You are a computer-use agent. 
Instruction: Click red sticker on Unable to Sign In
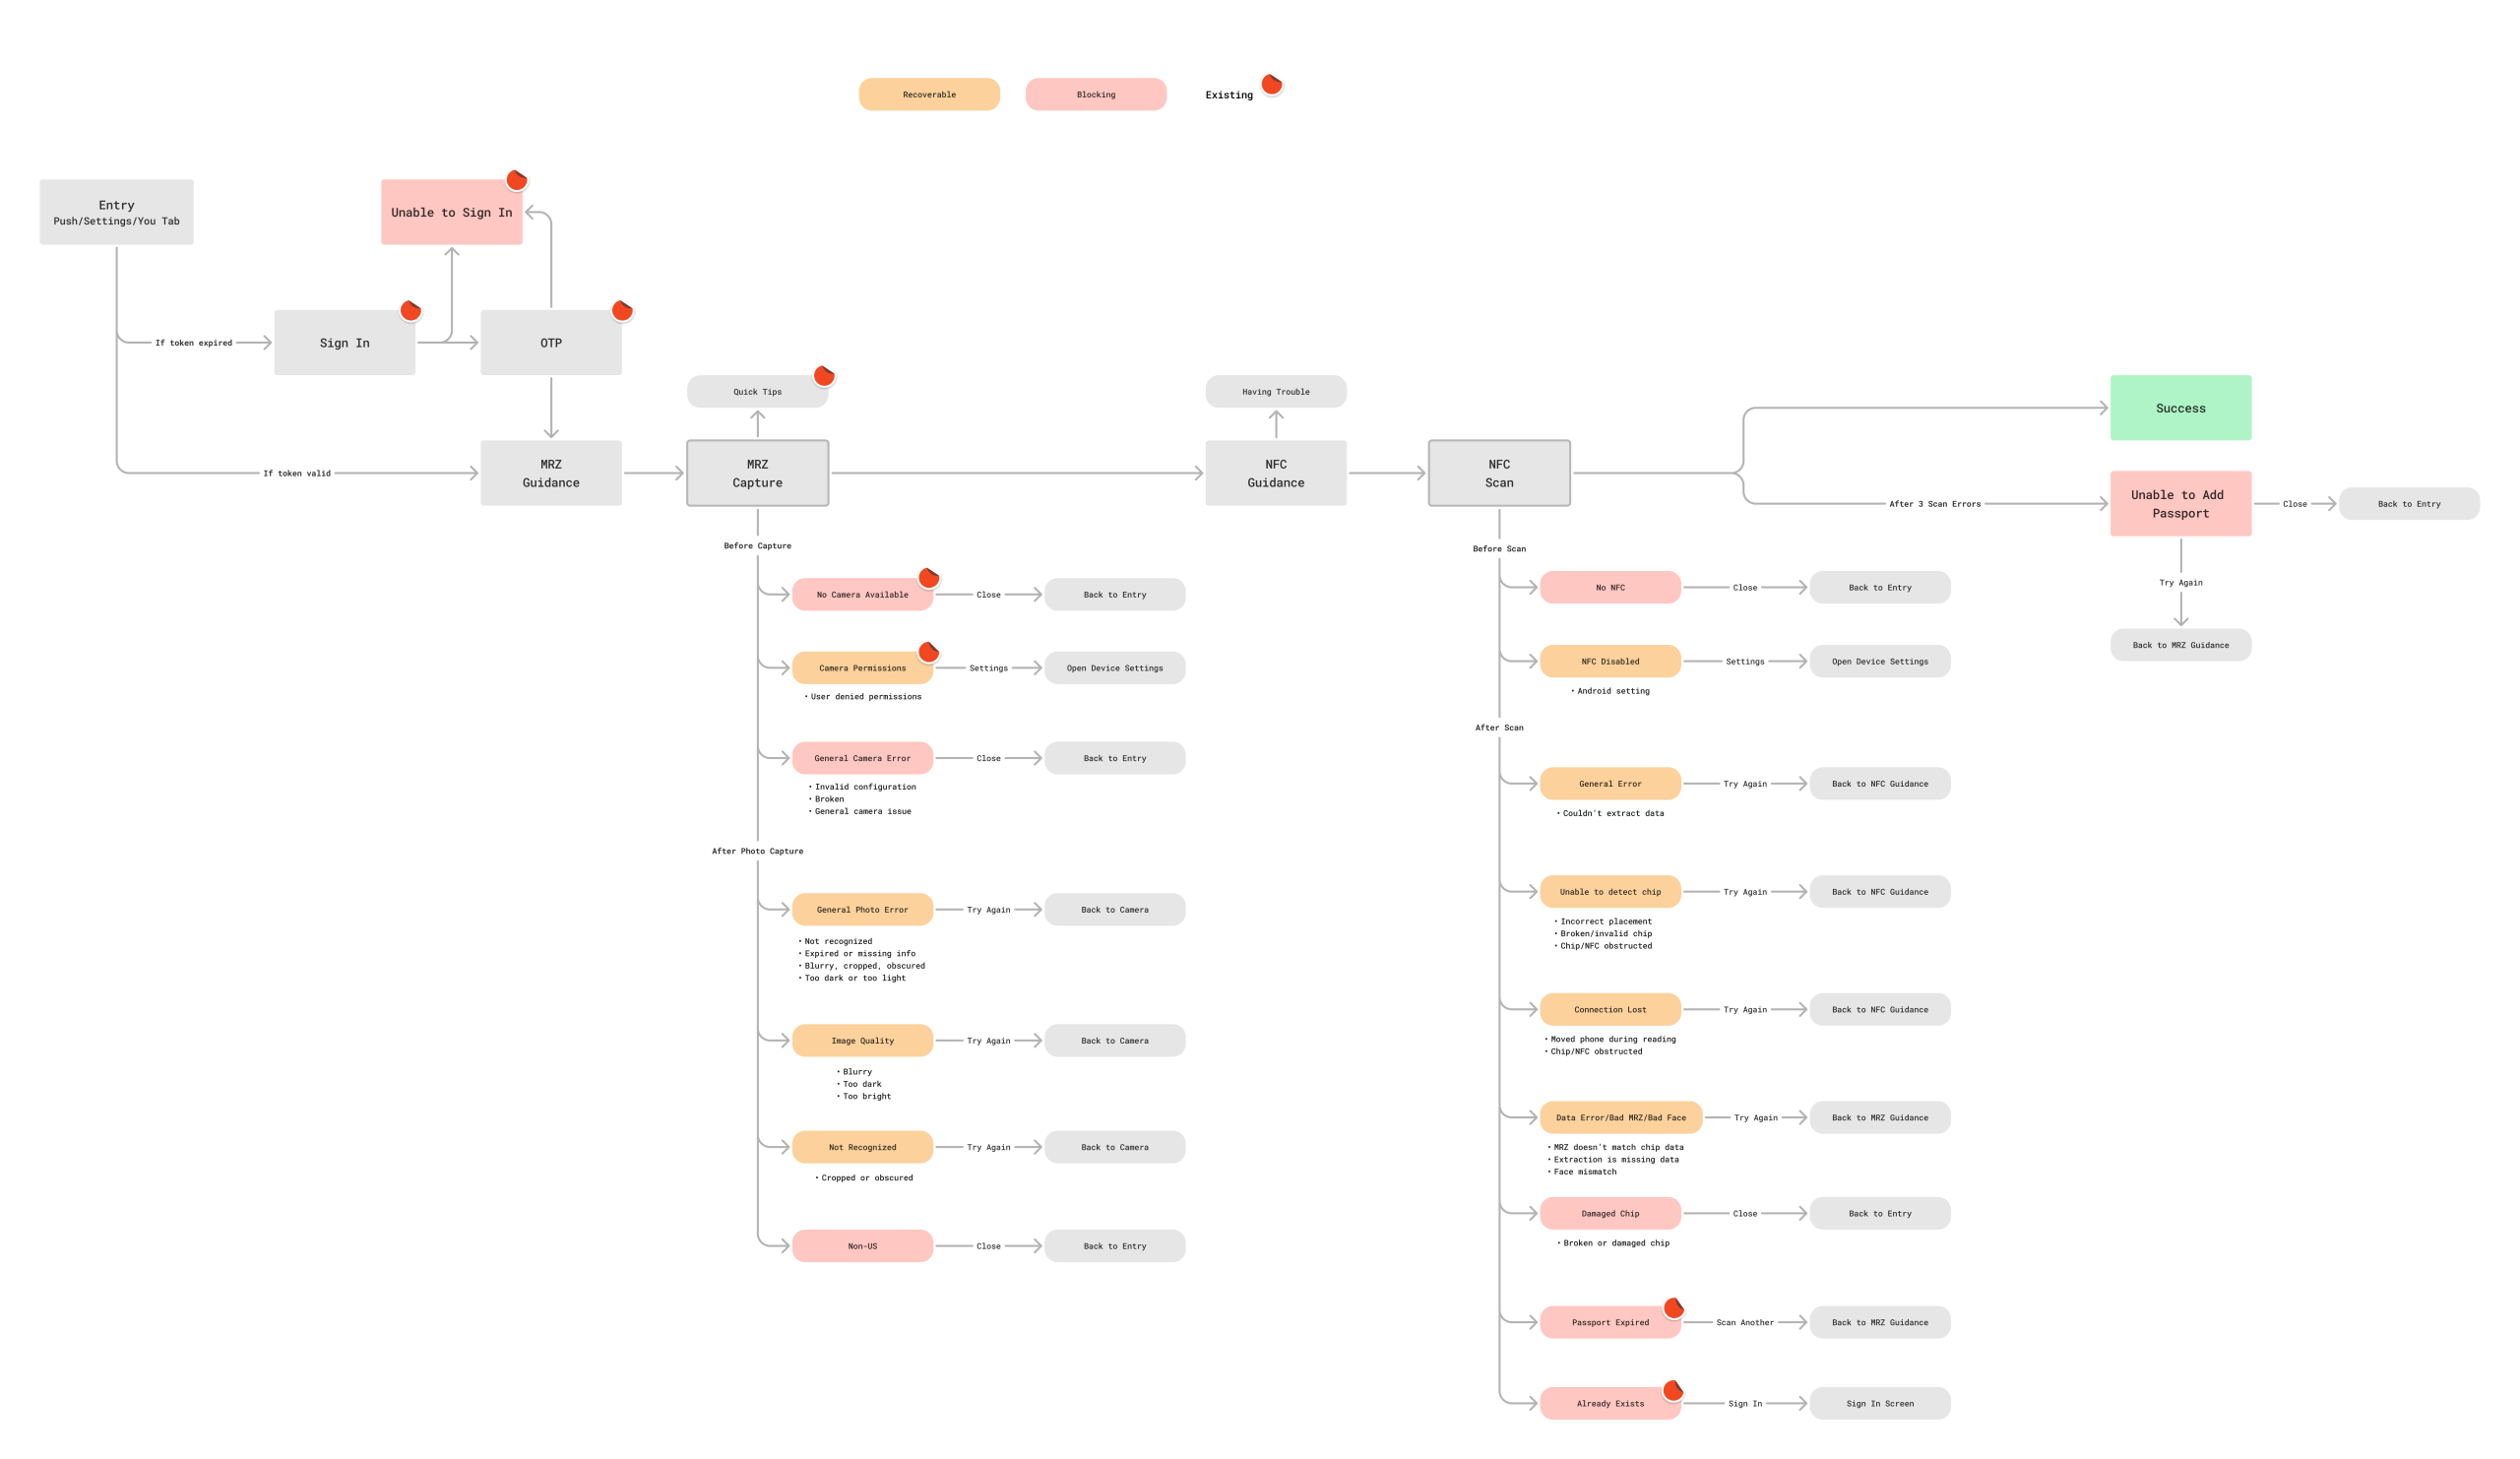click(517, 180)
